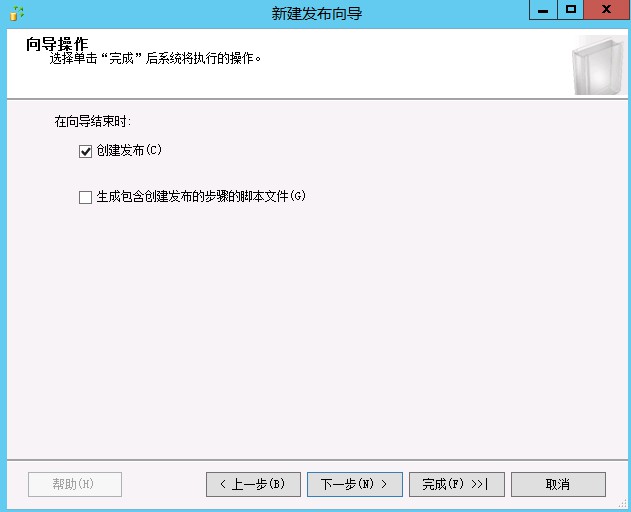Uncheck the 创建发布(C) checkbox

click(x=85, y=151)
